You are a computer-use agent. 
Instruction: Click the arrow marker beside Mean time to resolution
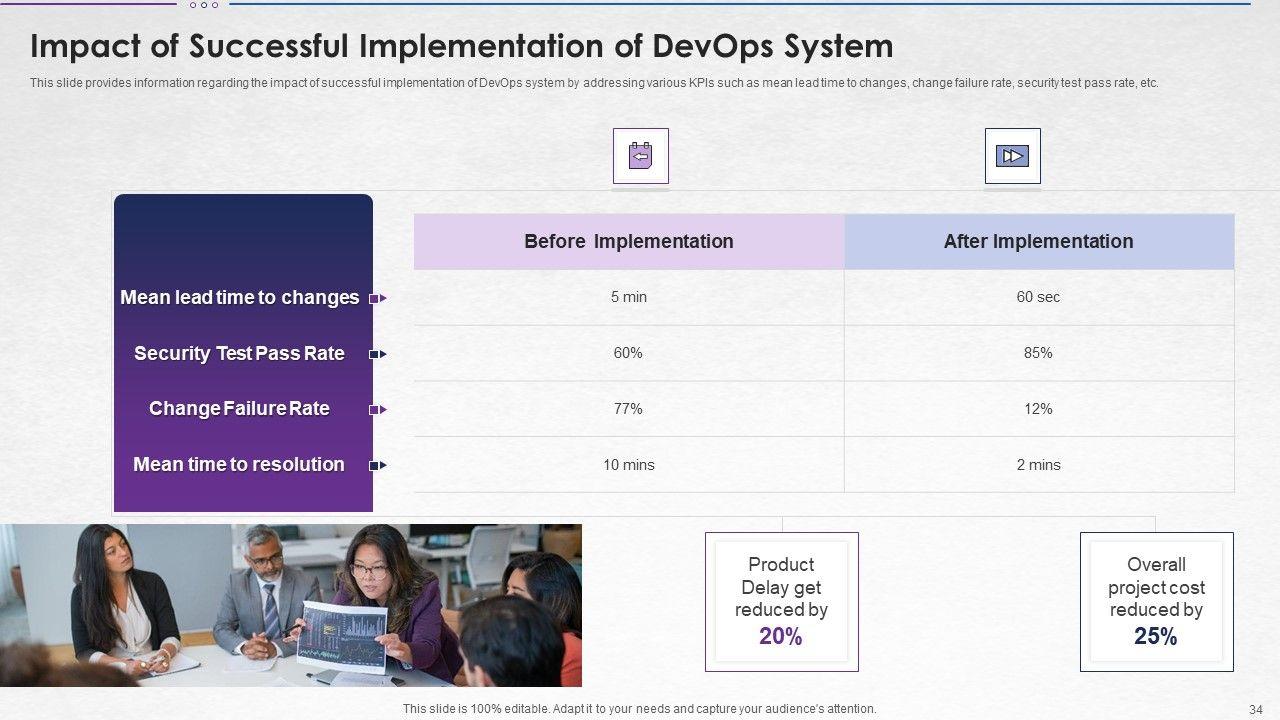pos(378,465)
